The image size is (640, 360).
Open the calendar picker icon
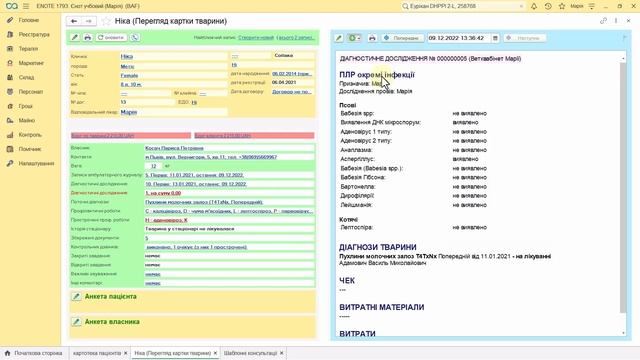click(495, 38)
